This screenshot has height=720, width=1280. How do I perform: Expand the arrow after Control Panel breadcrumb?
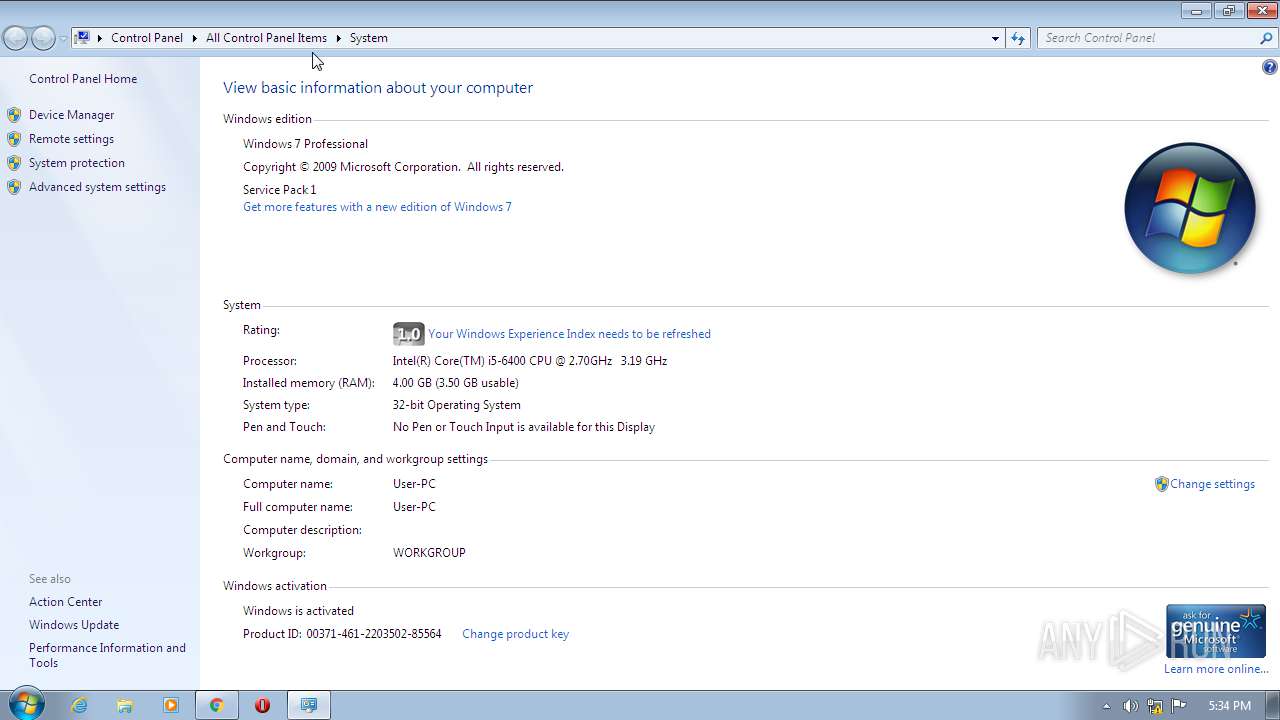[x=194, y=38]
